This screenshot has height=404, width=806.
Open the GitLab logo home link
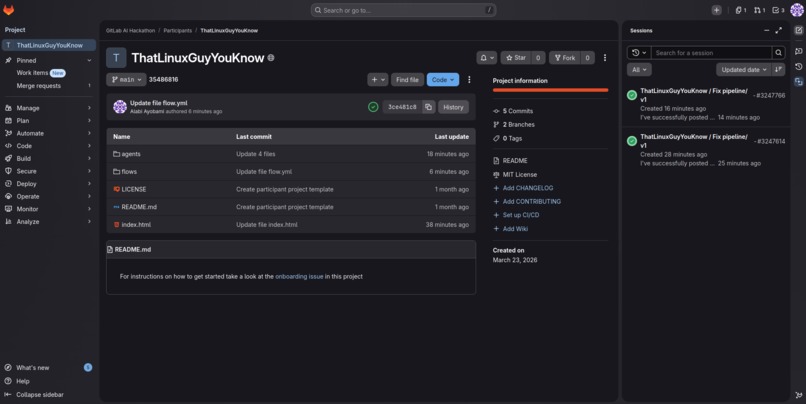(x=9, y=10)
